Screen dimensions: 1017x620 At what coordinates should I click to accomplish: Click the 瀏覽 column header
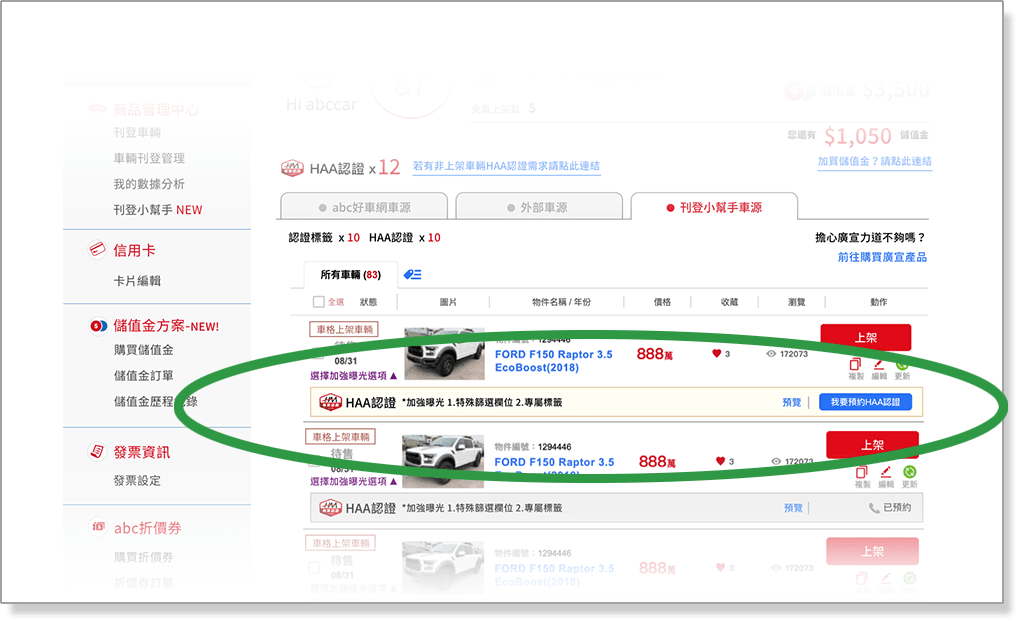coord(796,302)
